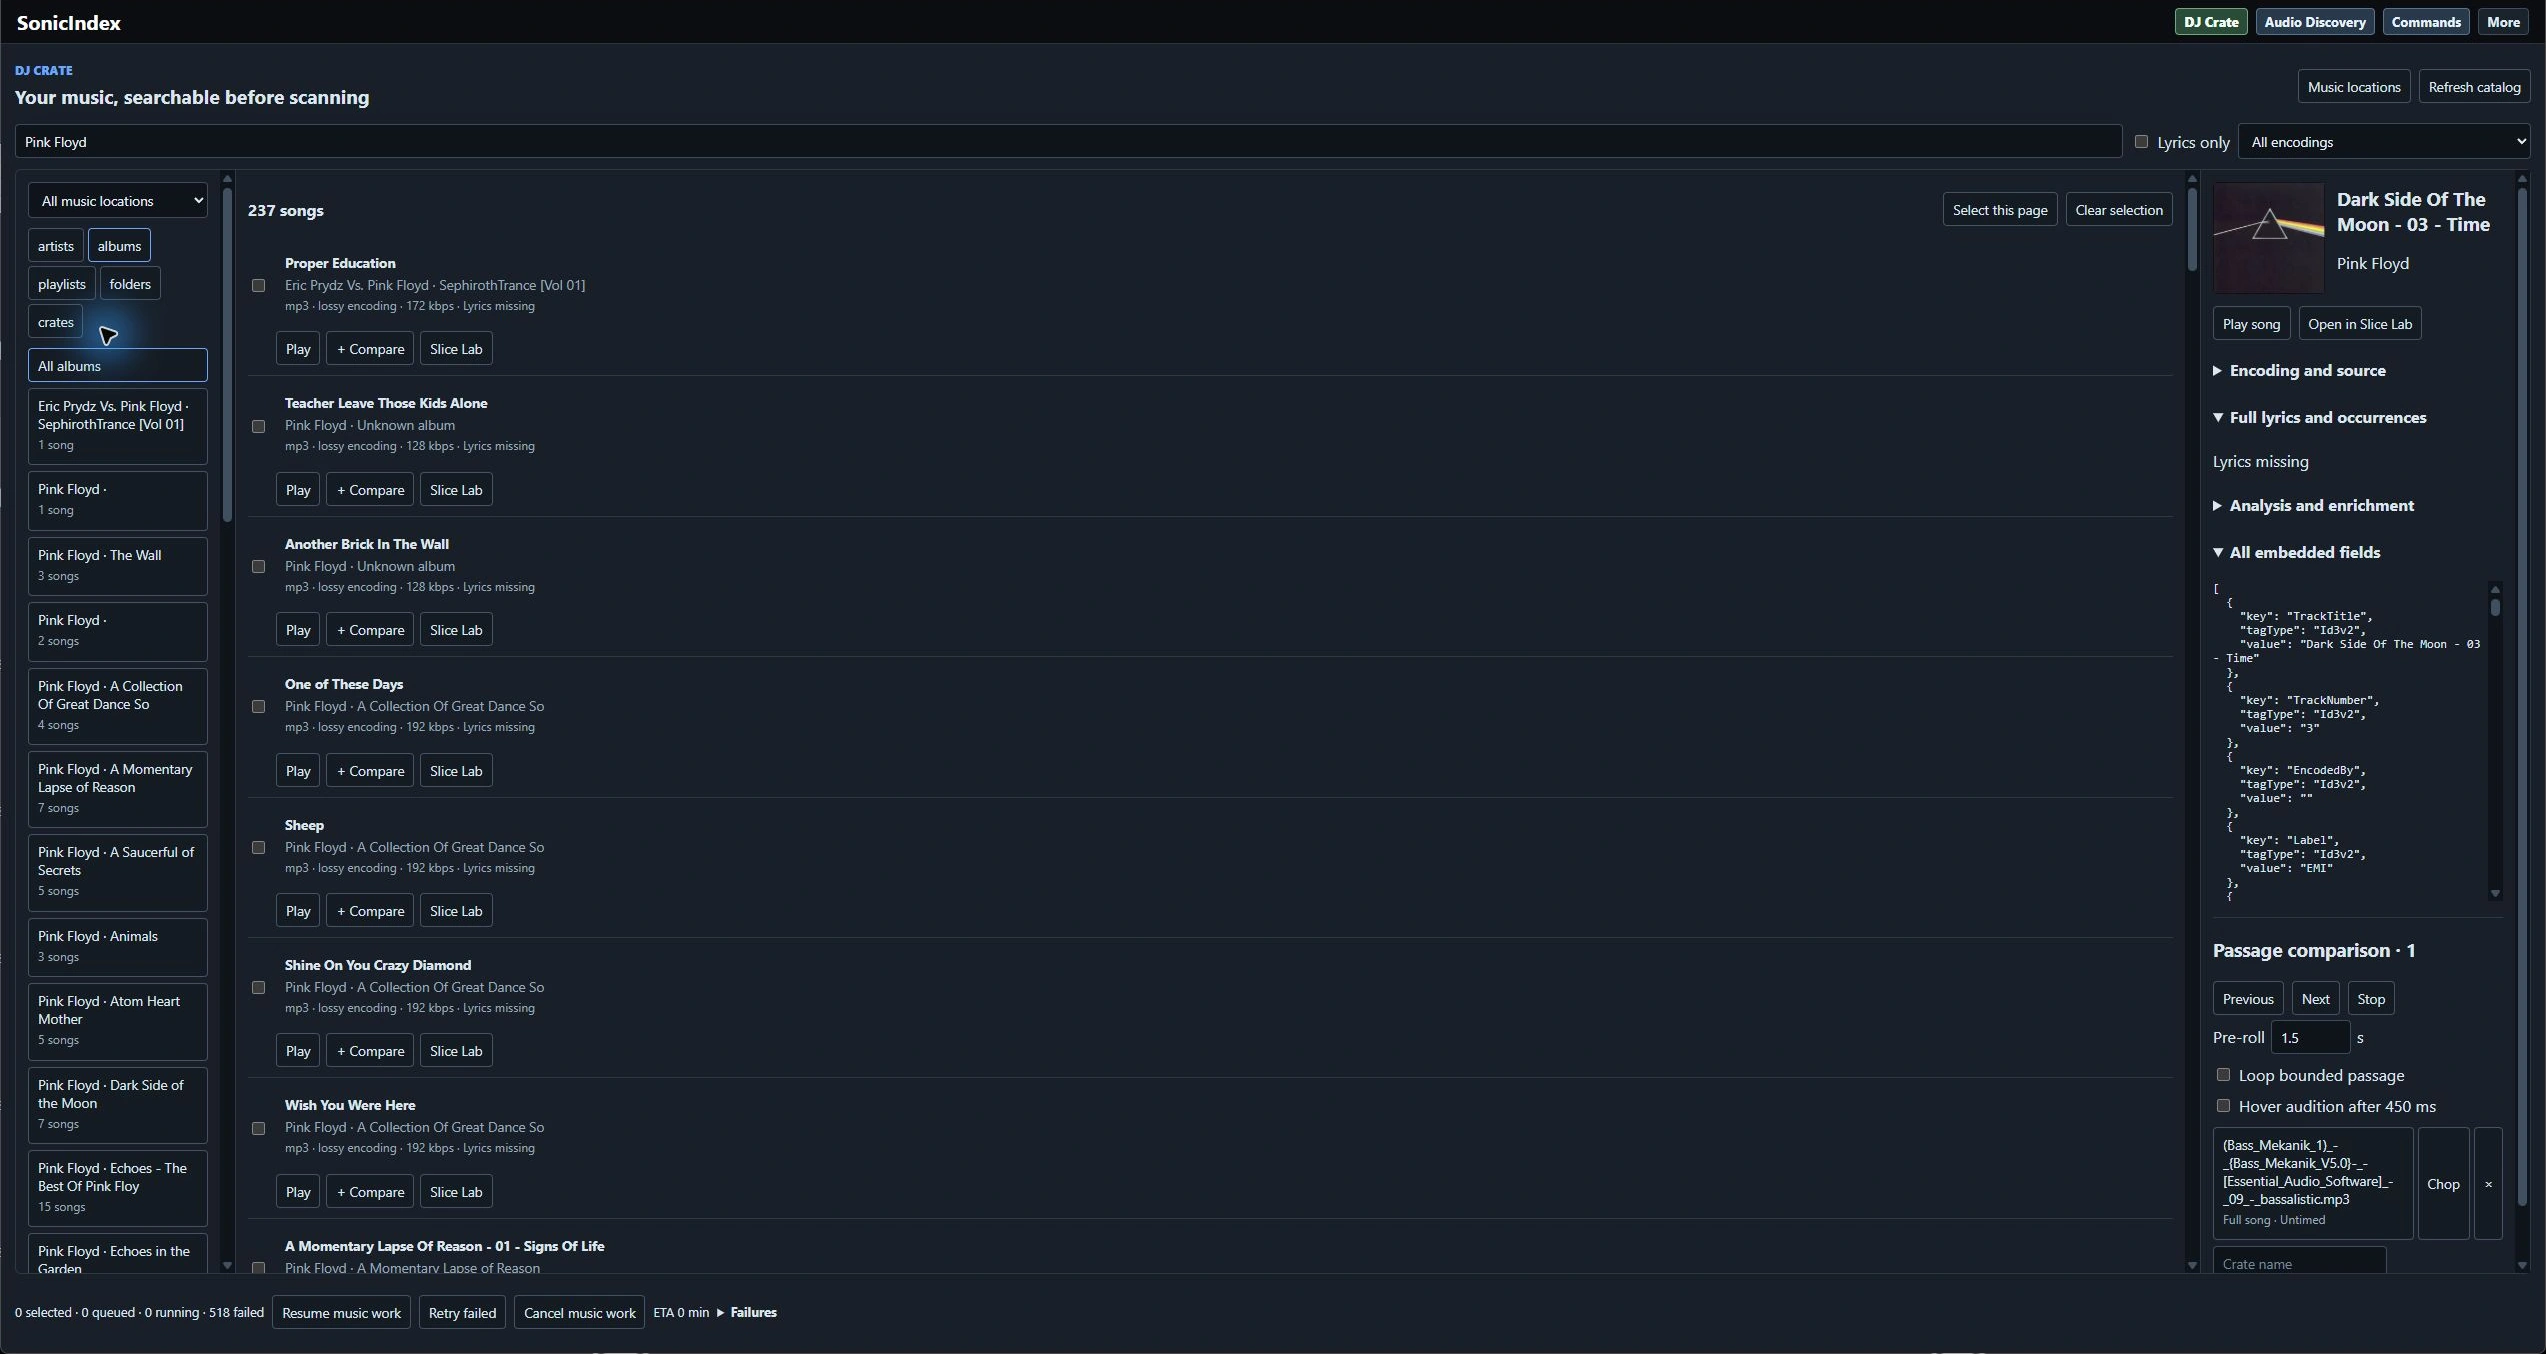Select the artists filter tab
The width and height of the screenshot is (2546, 1354).
(56, 245)
